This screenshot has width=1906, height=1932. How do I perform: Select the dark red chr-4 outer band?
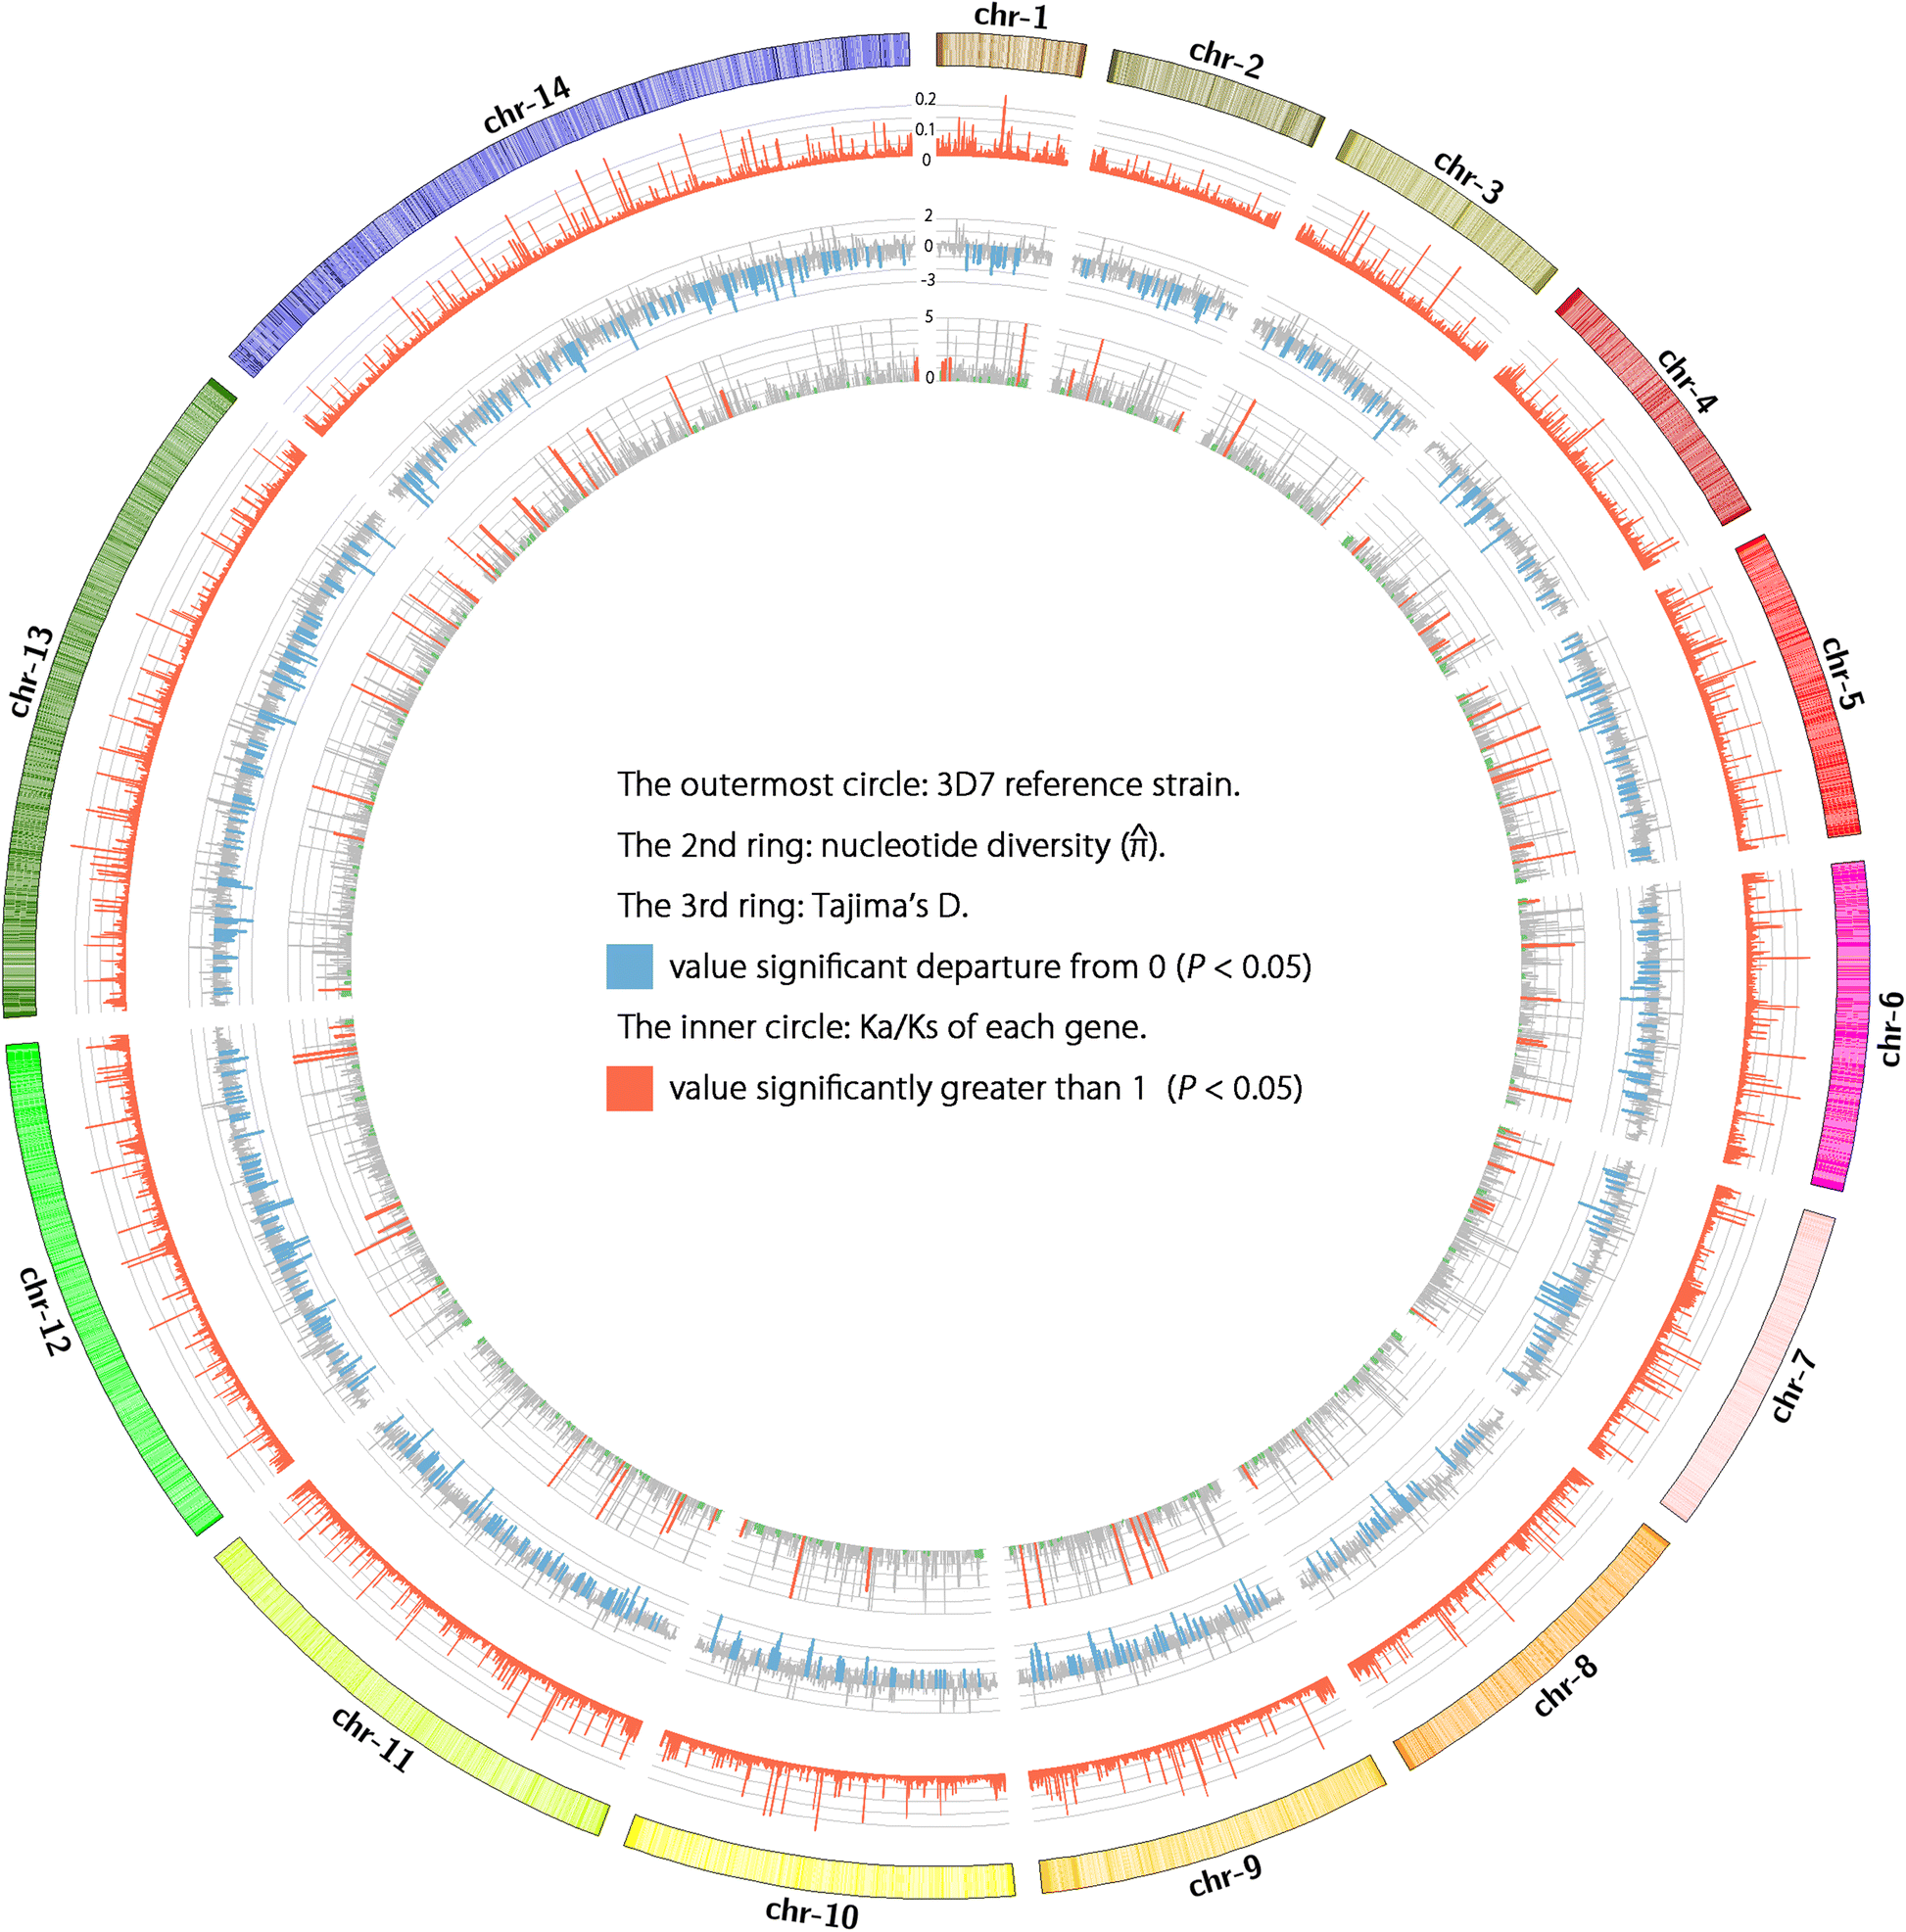[x=1655, y=406]
